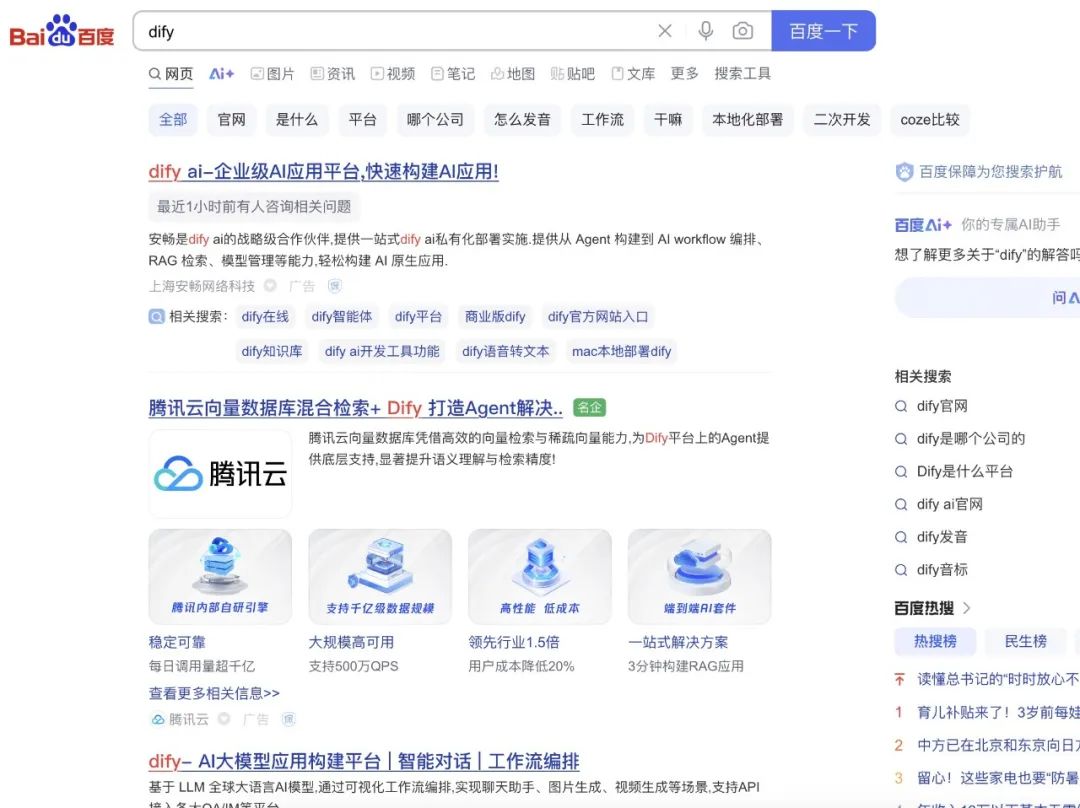The height and width of the screenshot is (808, 1080).
Task: Click 查看更多相关信息>> link
Action: point(214,693)
